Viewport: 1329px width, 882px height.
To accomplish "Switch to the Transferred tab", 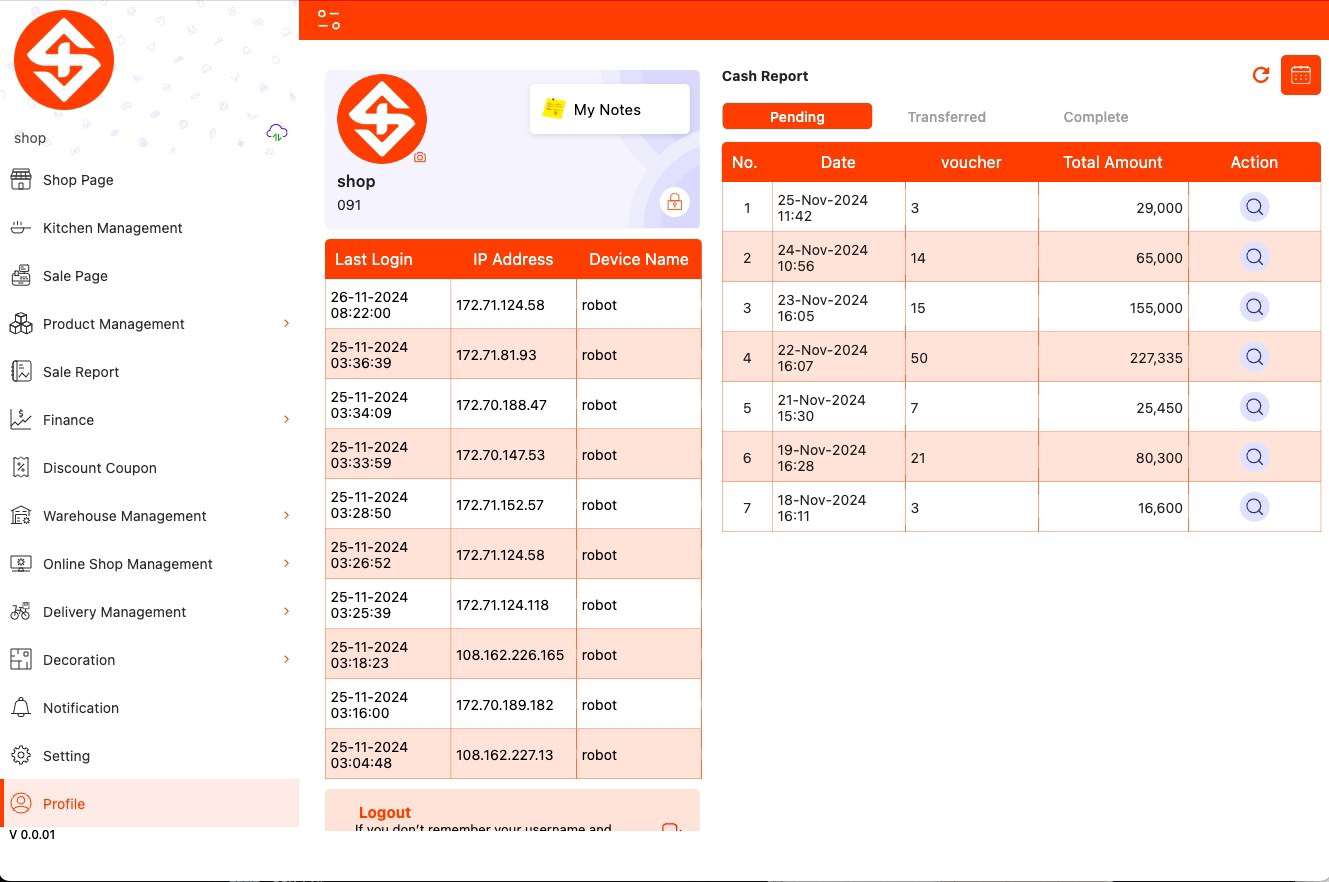I will pos(946,117).
